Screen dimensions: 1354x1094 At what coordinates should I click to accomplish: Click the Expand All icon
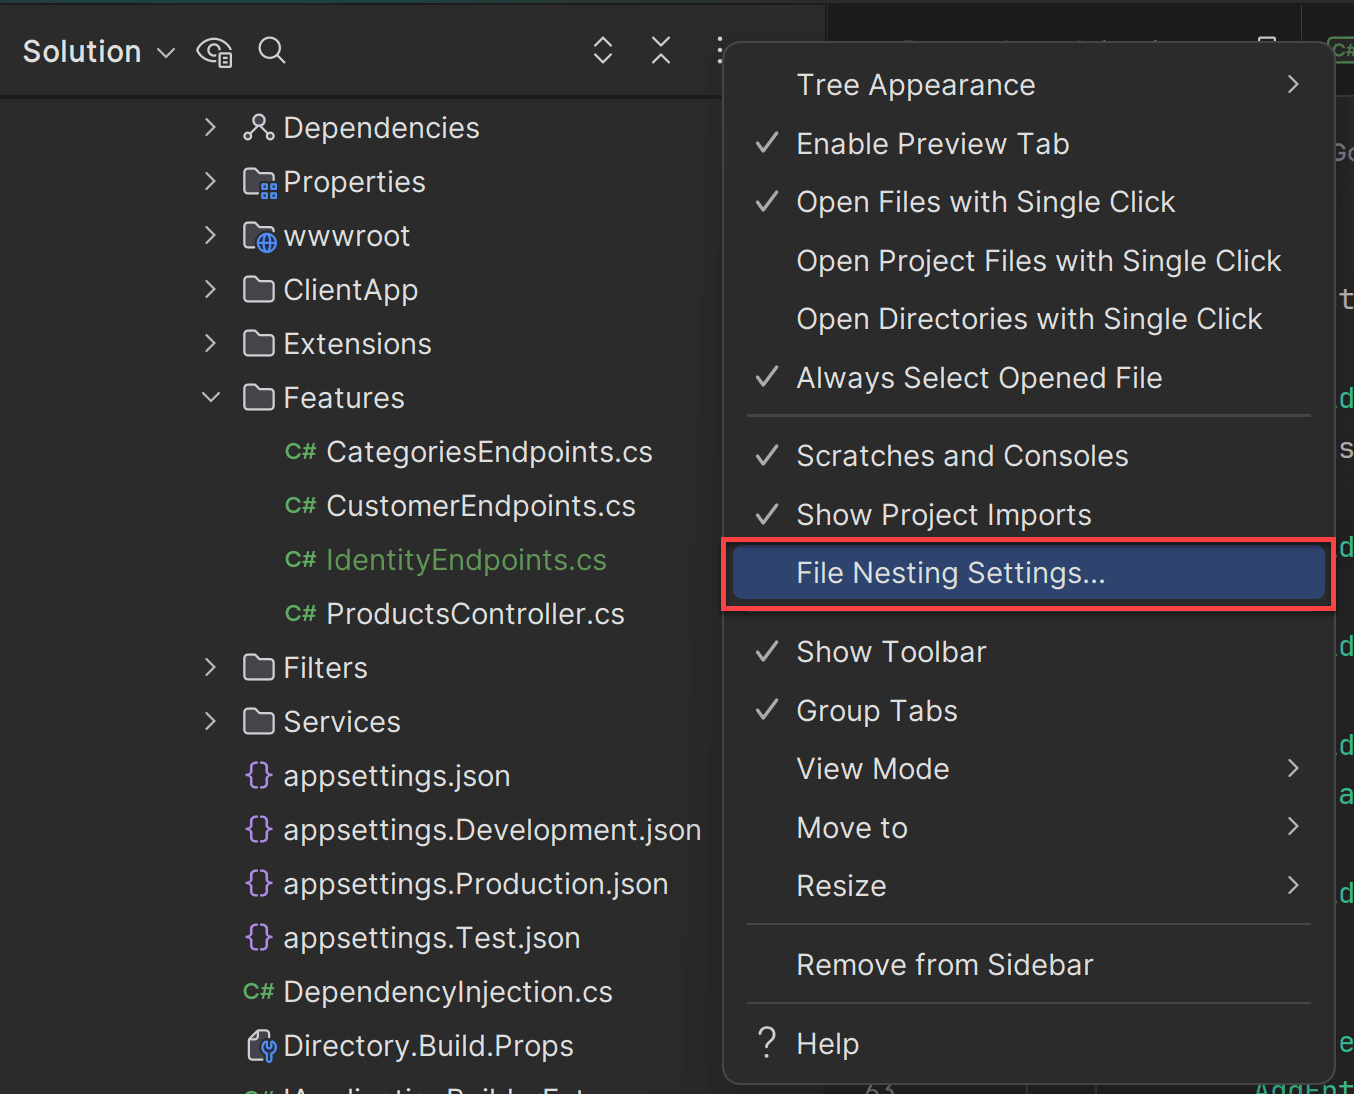click(602, 50)
